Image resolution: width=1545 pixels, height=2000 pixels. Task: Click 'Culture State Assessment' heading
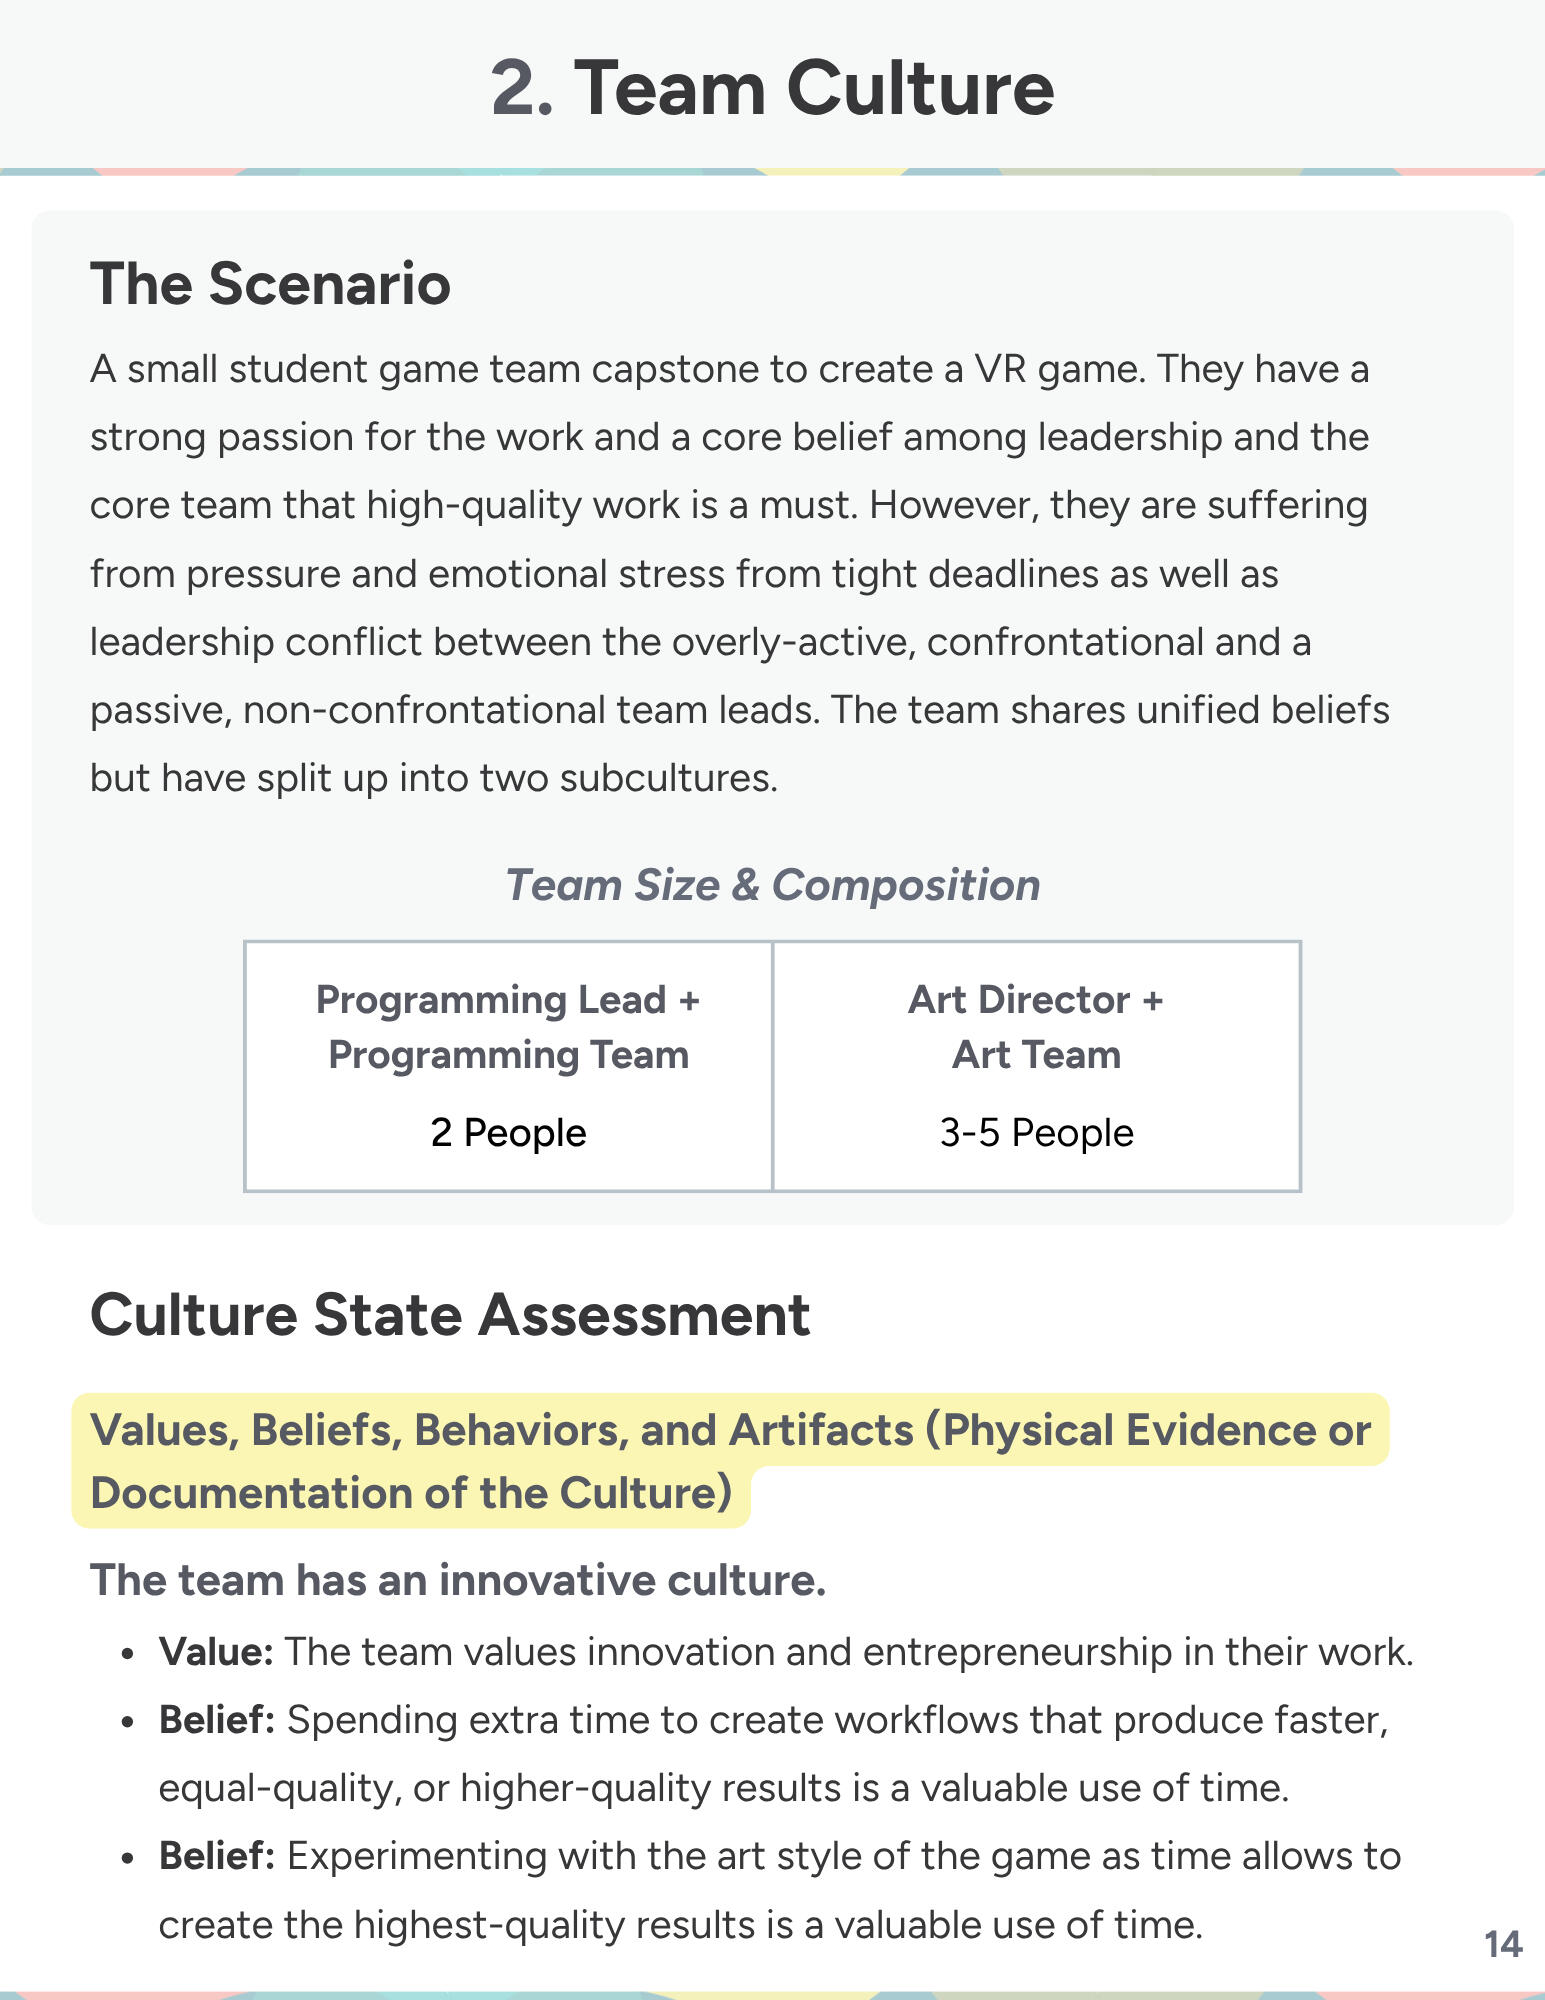coord(450,1314)
